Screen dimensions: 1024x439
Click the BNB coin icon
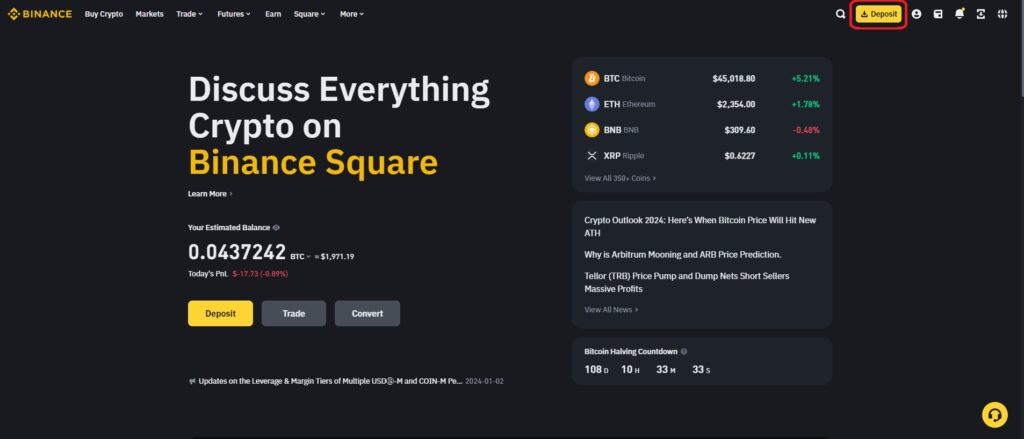[x=592, y=130]
